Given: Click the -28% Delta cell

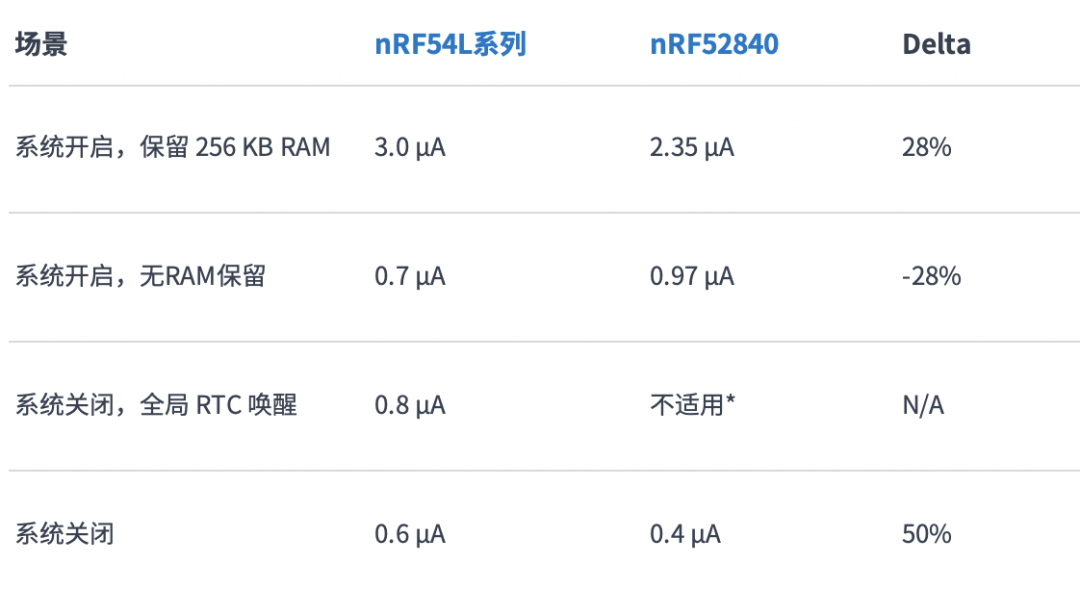Looking at the screenshot, I should point(931,276).
